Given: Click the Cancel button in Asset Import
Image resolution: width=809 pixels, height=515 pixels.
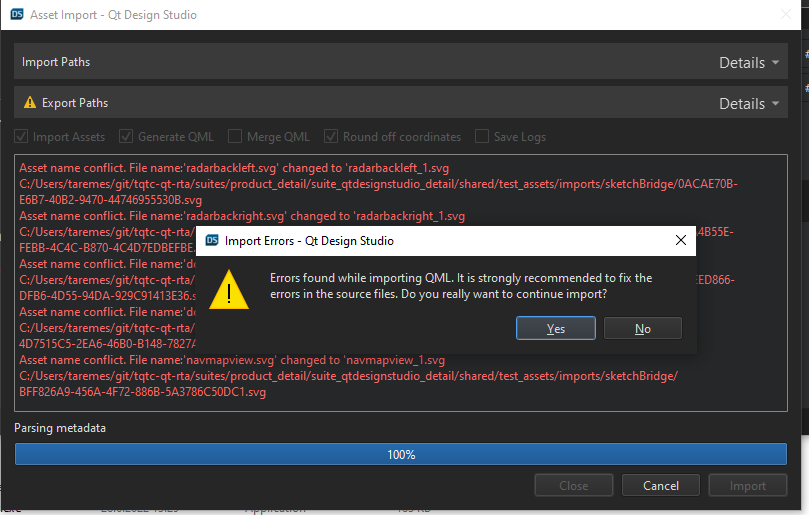Looking at the screenshot, I should point(660,486).
